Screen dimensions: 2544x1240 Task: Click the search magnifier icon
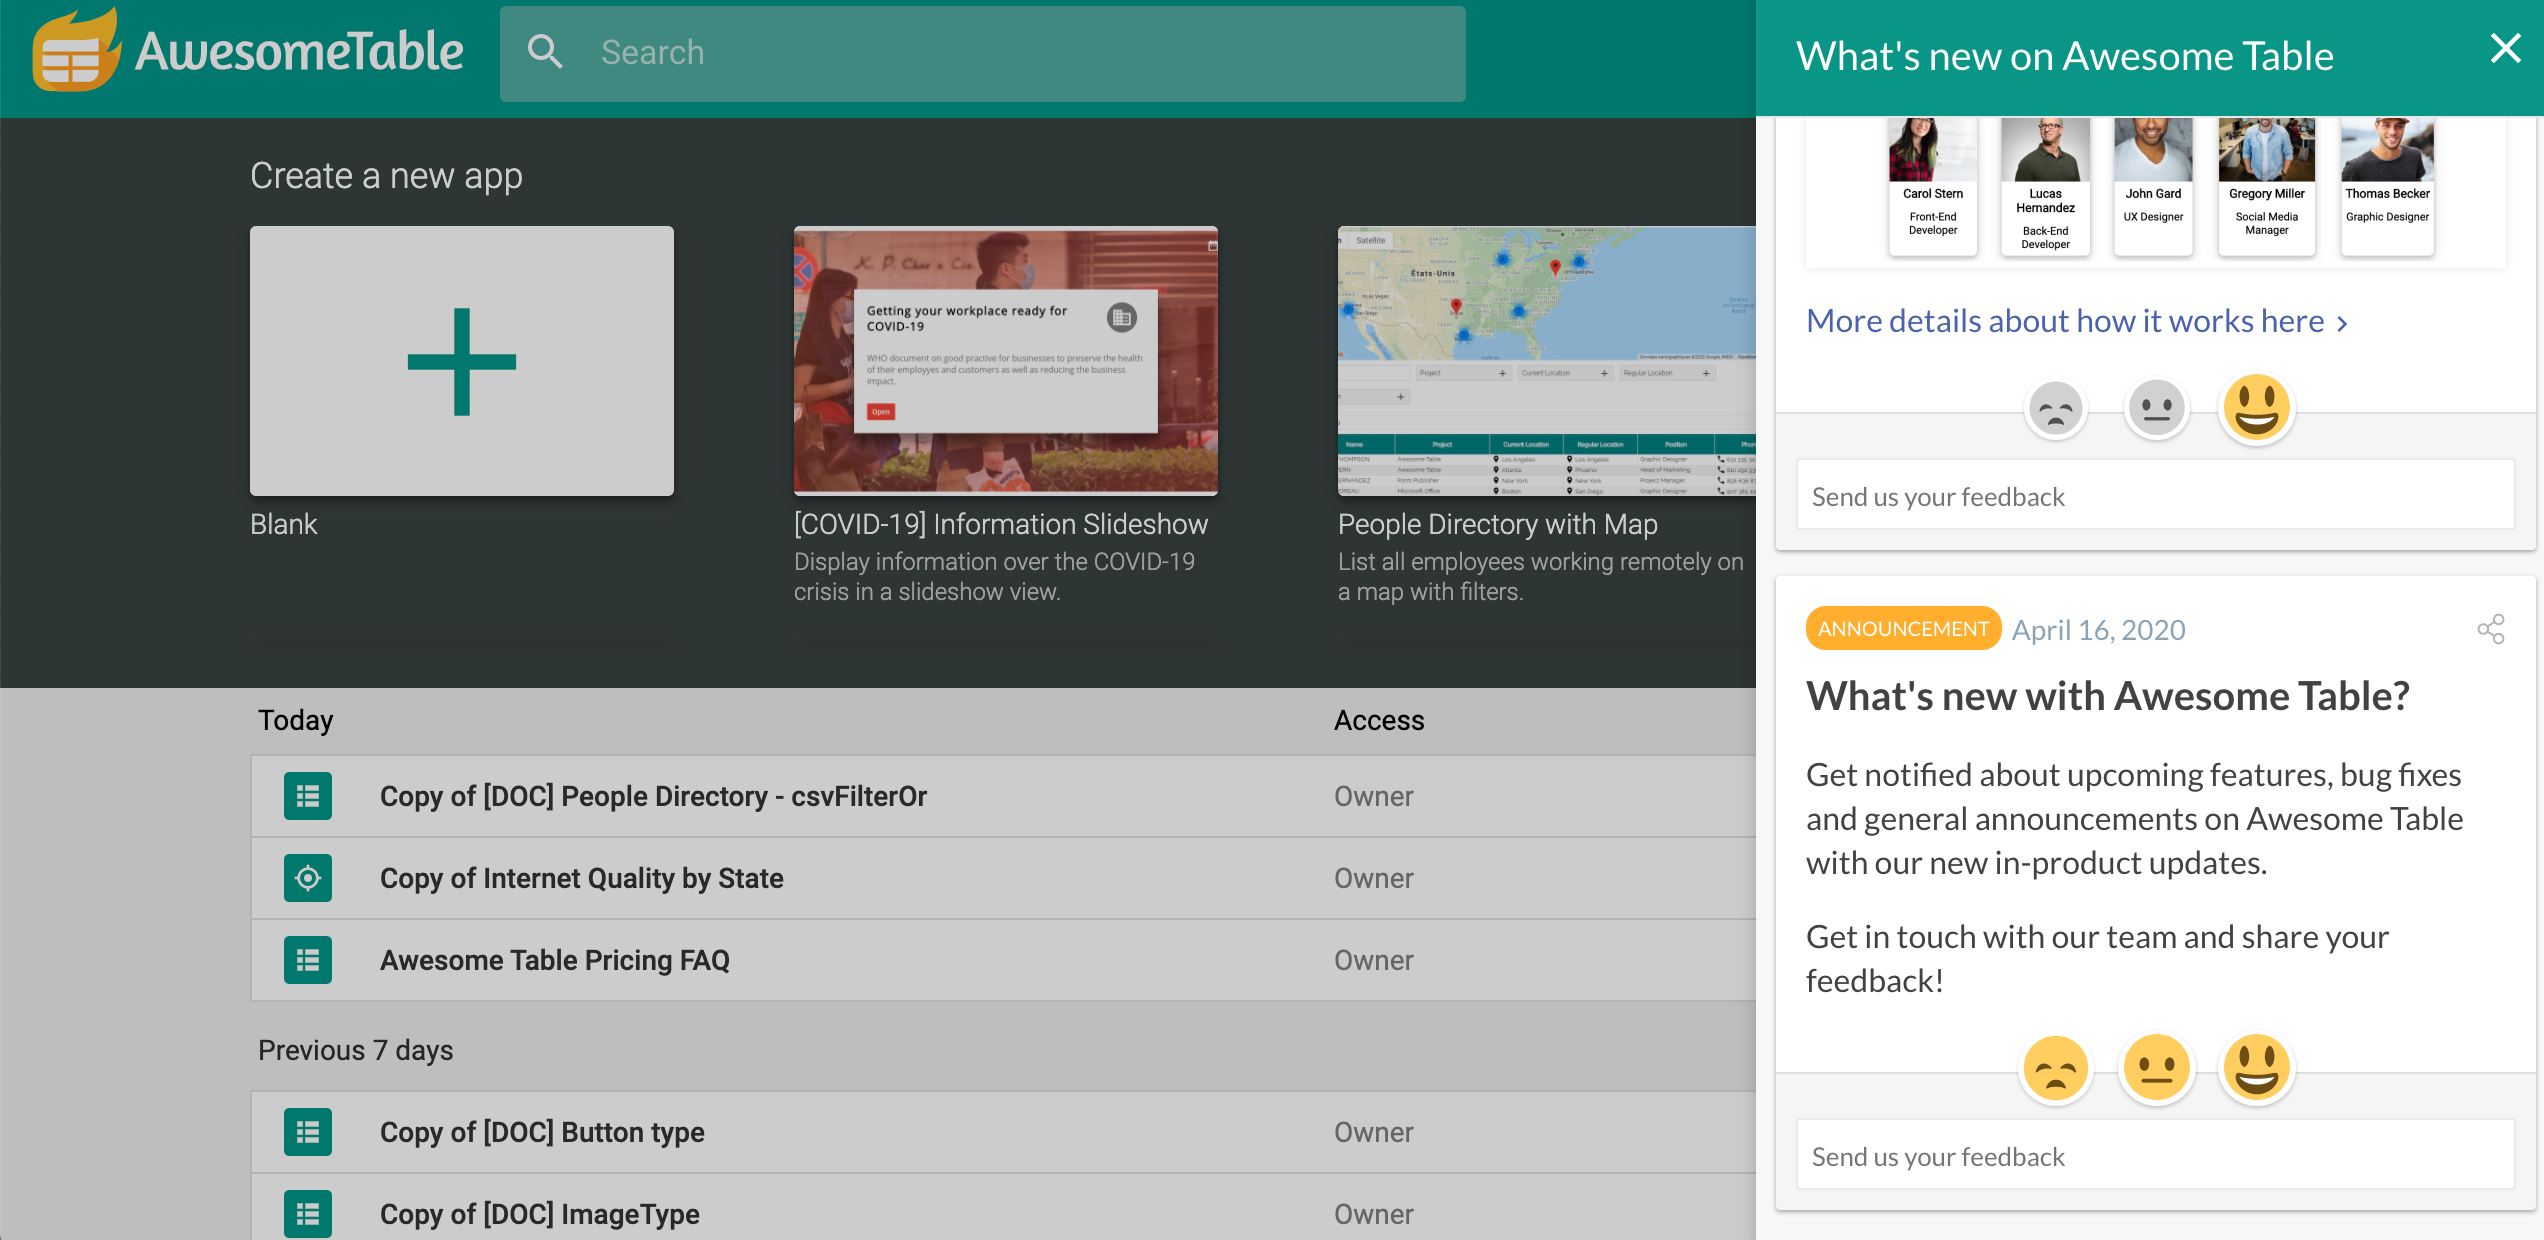click(545, 51)
